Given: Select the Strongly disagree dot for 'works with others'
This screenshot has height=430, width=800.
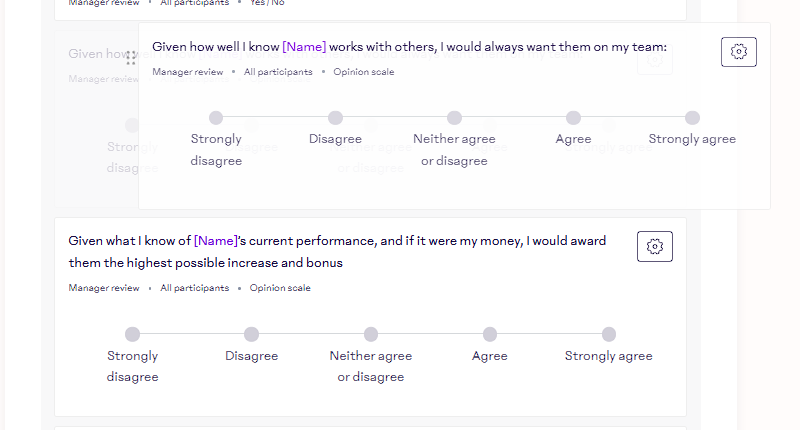Looking at the screenshot, I should (x=216, y=118).
